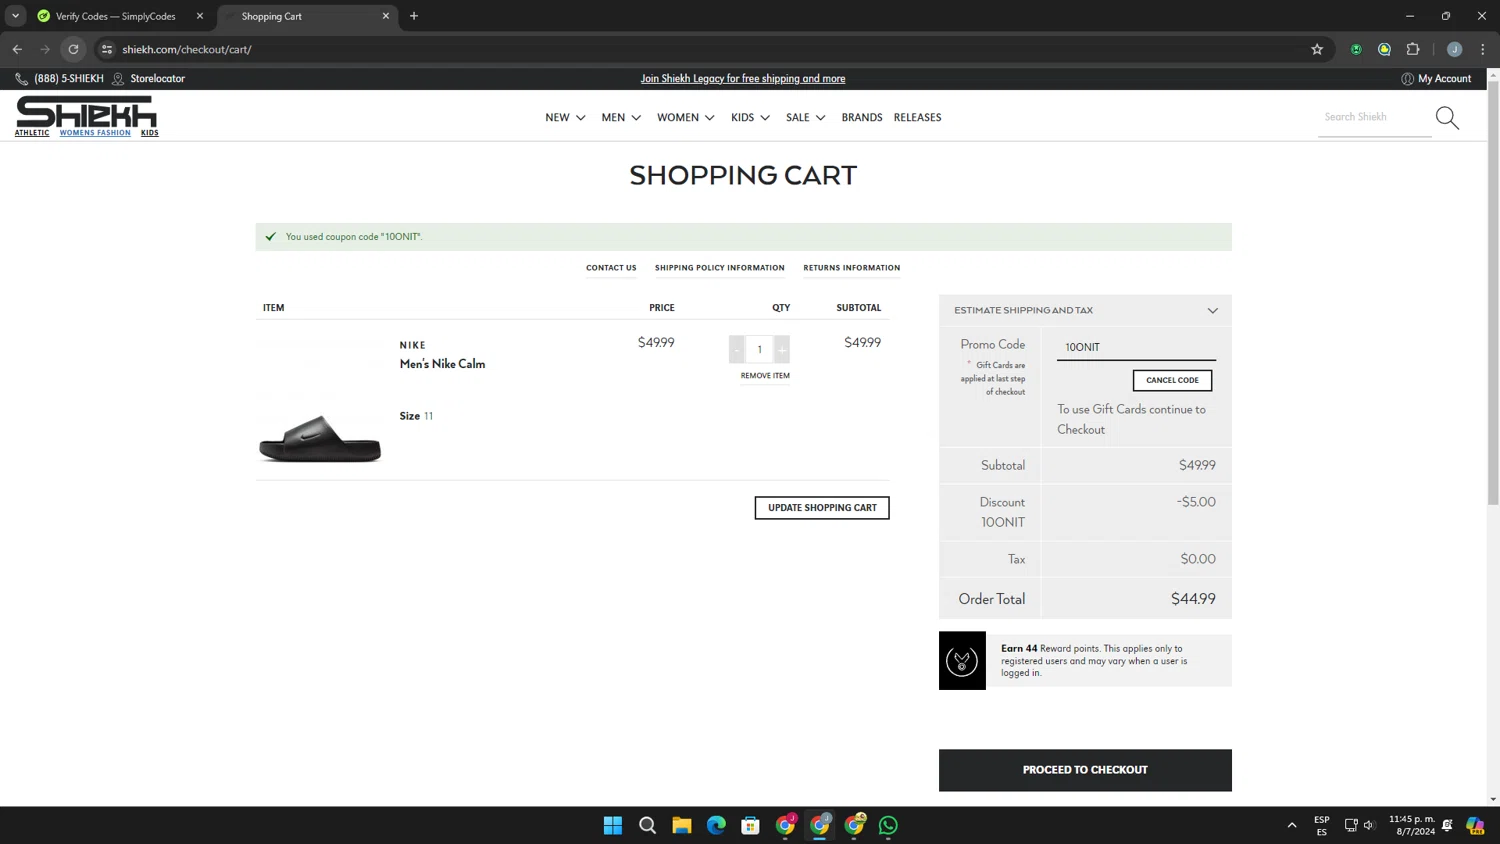Click the Storelocator person icon
1500x844 pixels.
click(118, 78)
